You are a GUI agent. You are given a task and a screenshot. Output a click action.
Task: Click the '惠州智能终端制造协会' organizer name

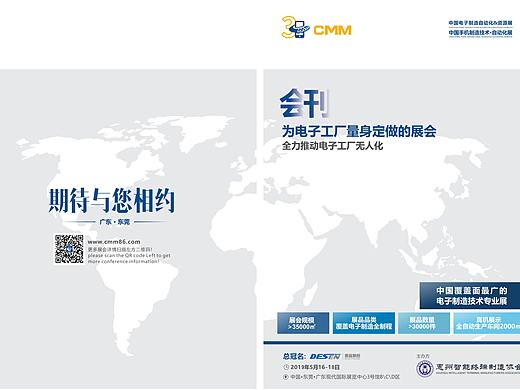click(478, 367)
